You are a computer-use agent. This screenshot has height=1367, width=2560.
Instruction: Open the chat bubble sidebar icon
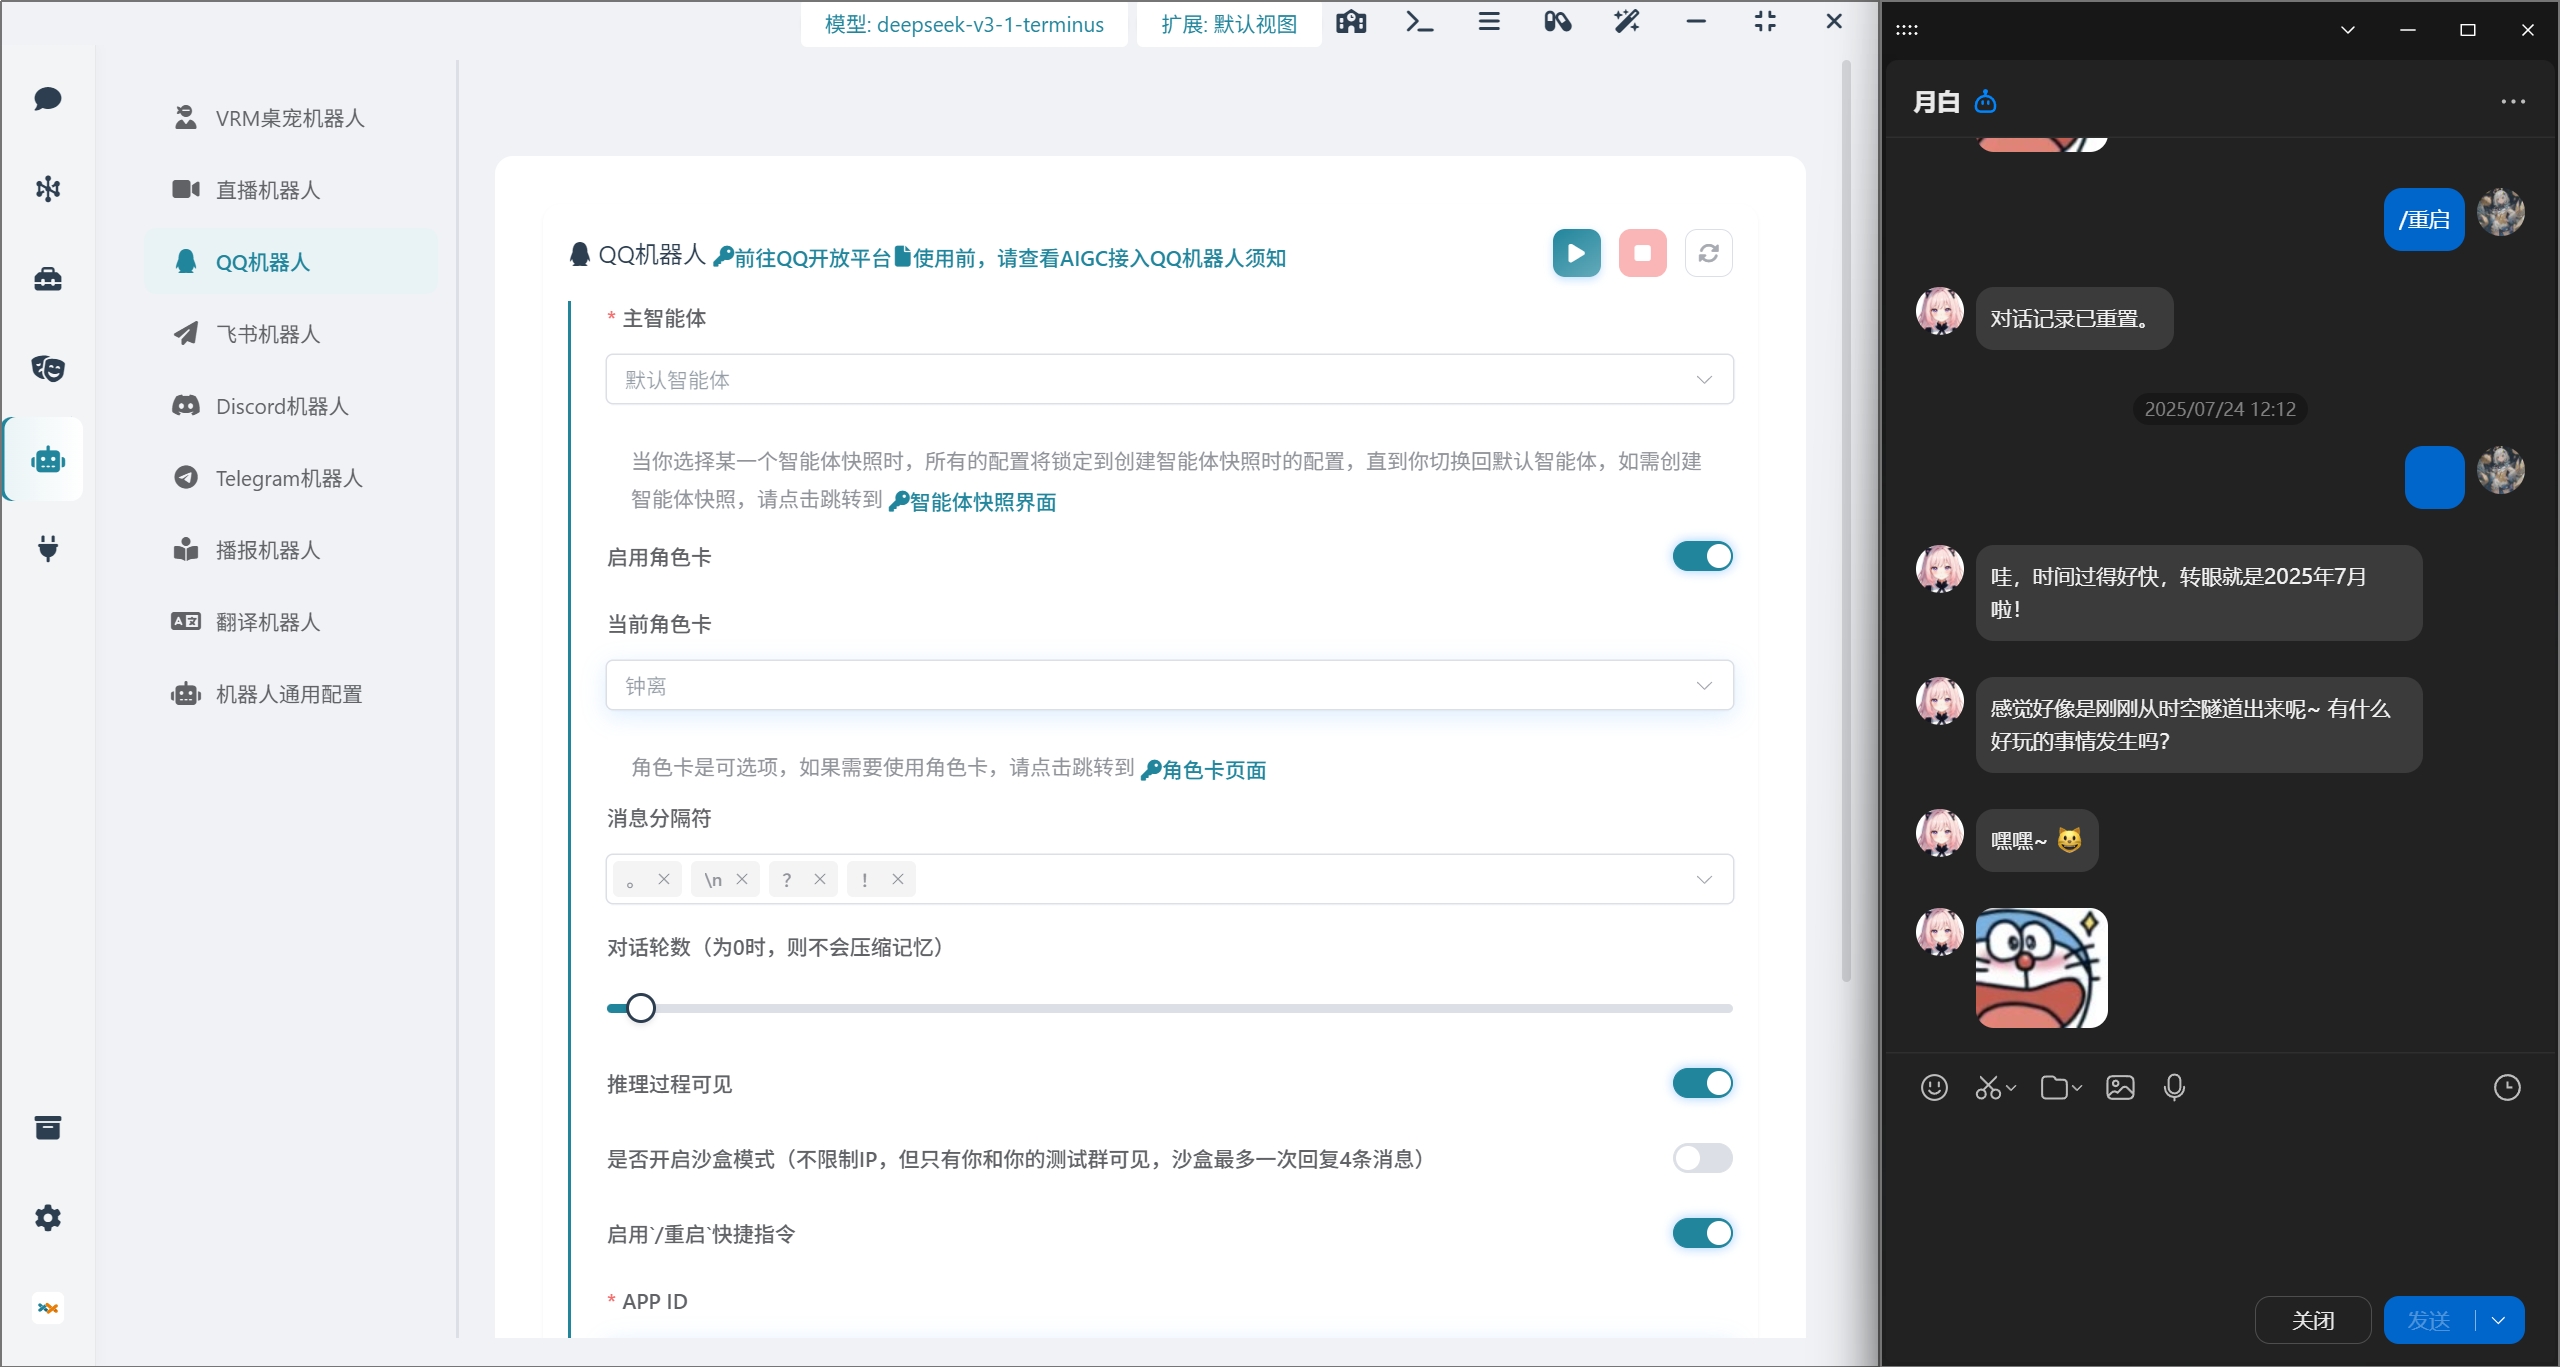click(x=47, y=98)
